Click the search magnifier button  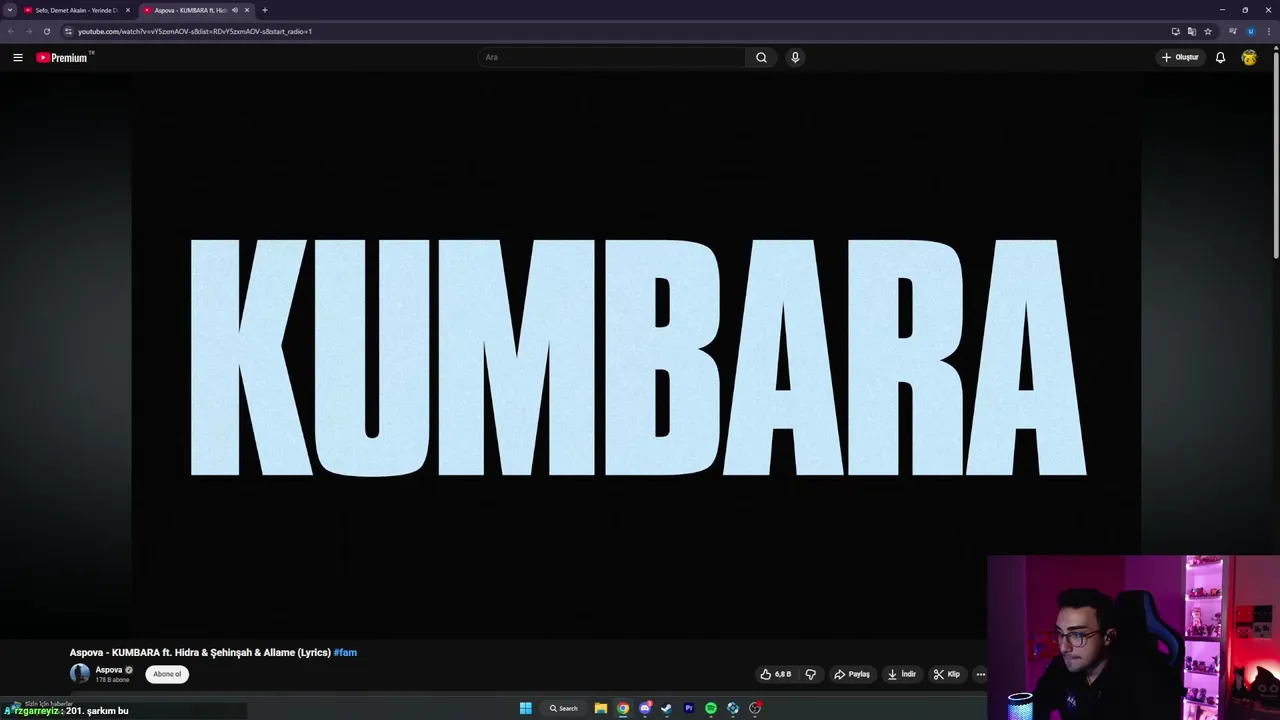(x=761, y=57)
